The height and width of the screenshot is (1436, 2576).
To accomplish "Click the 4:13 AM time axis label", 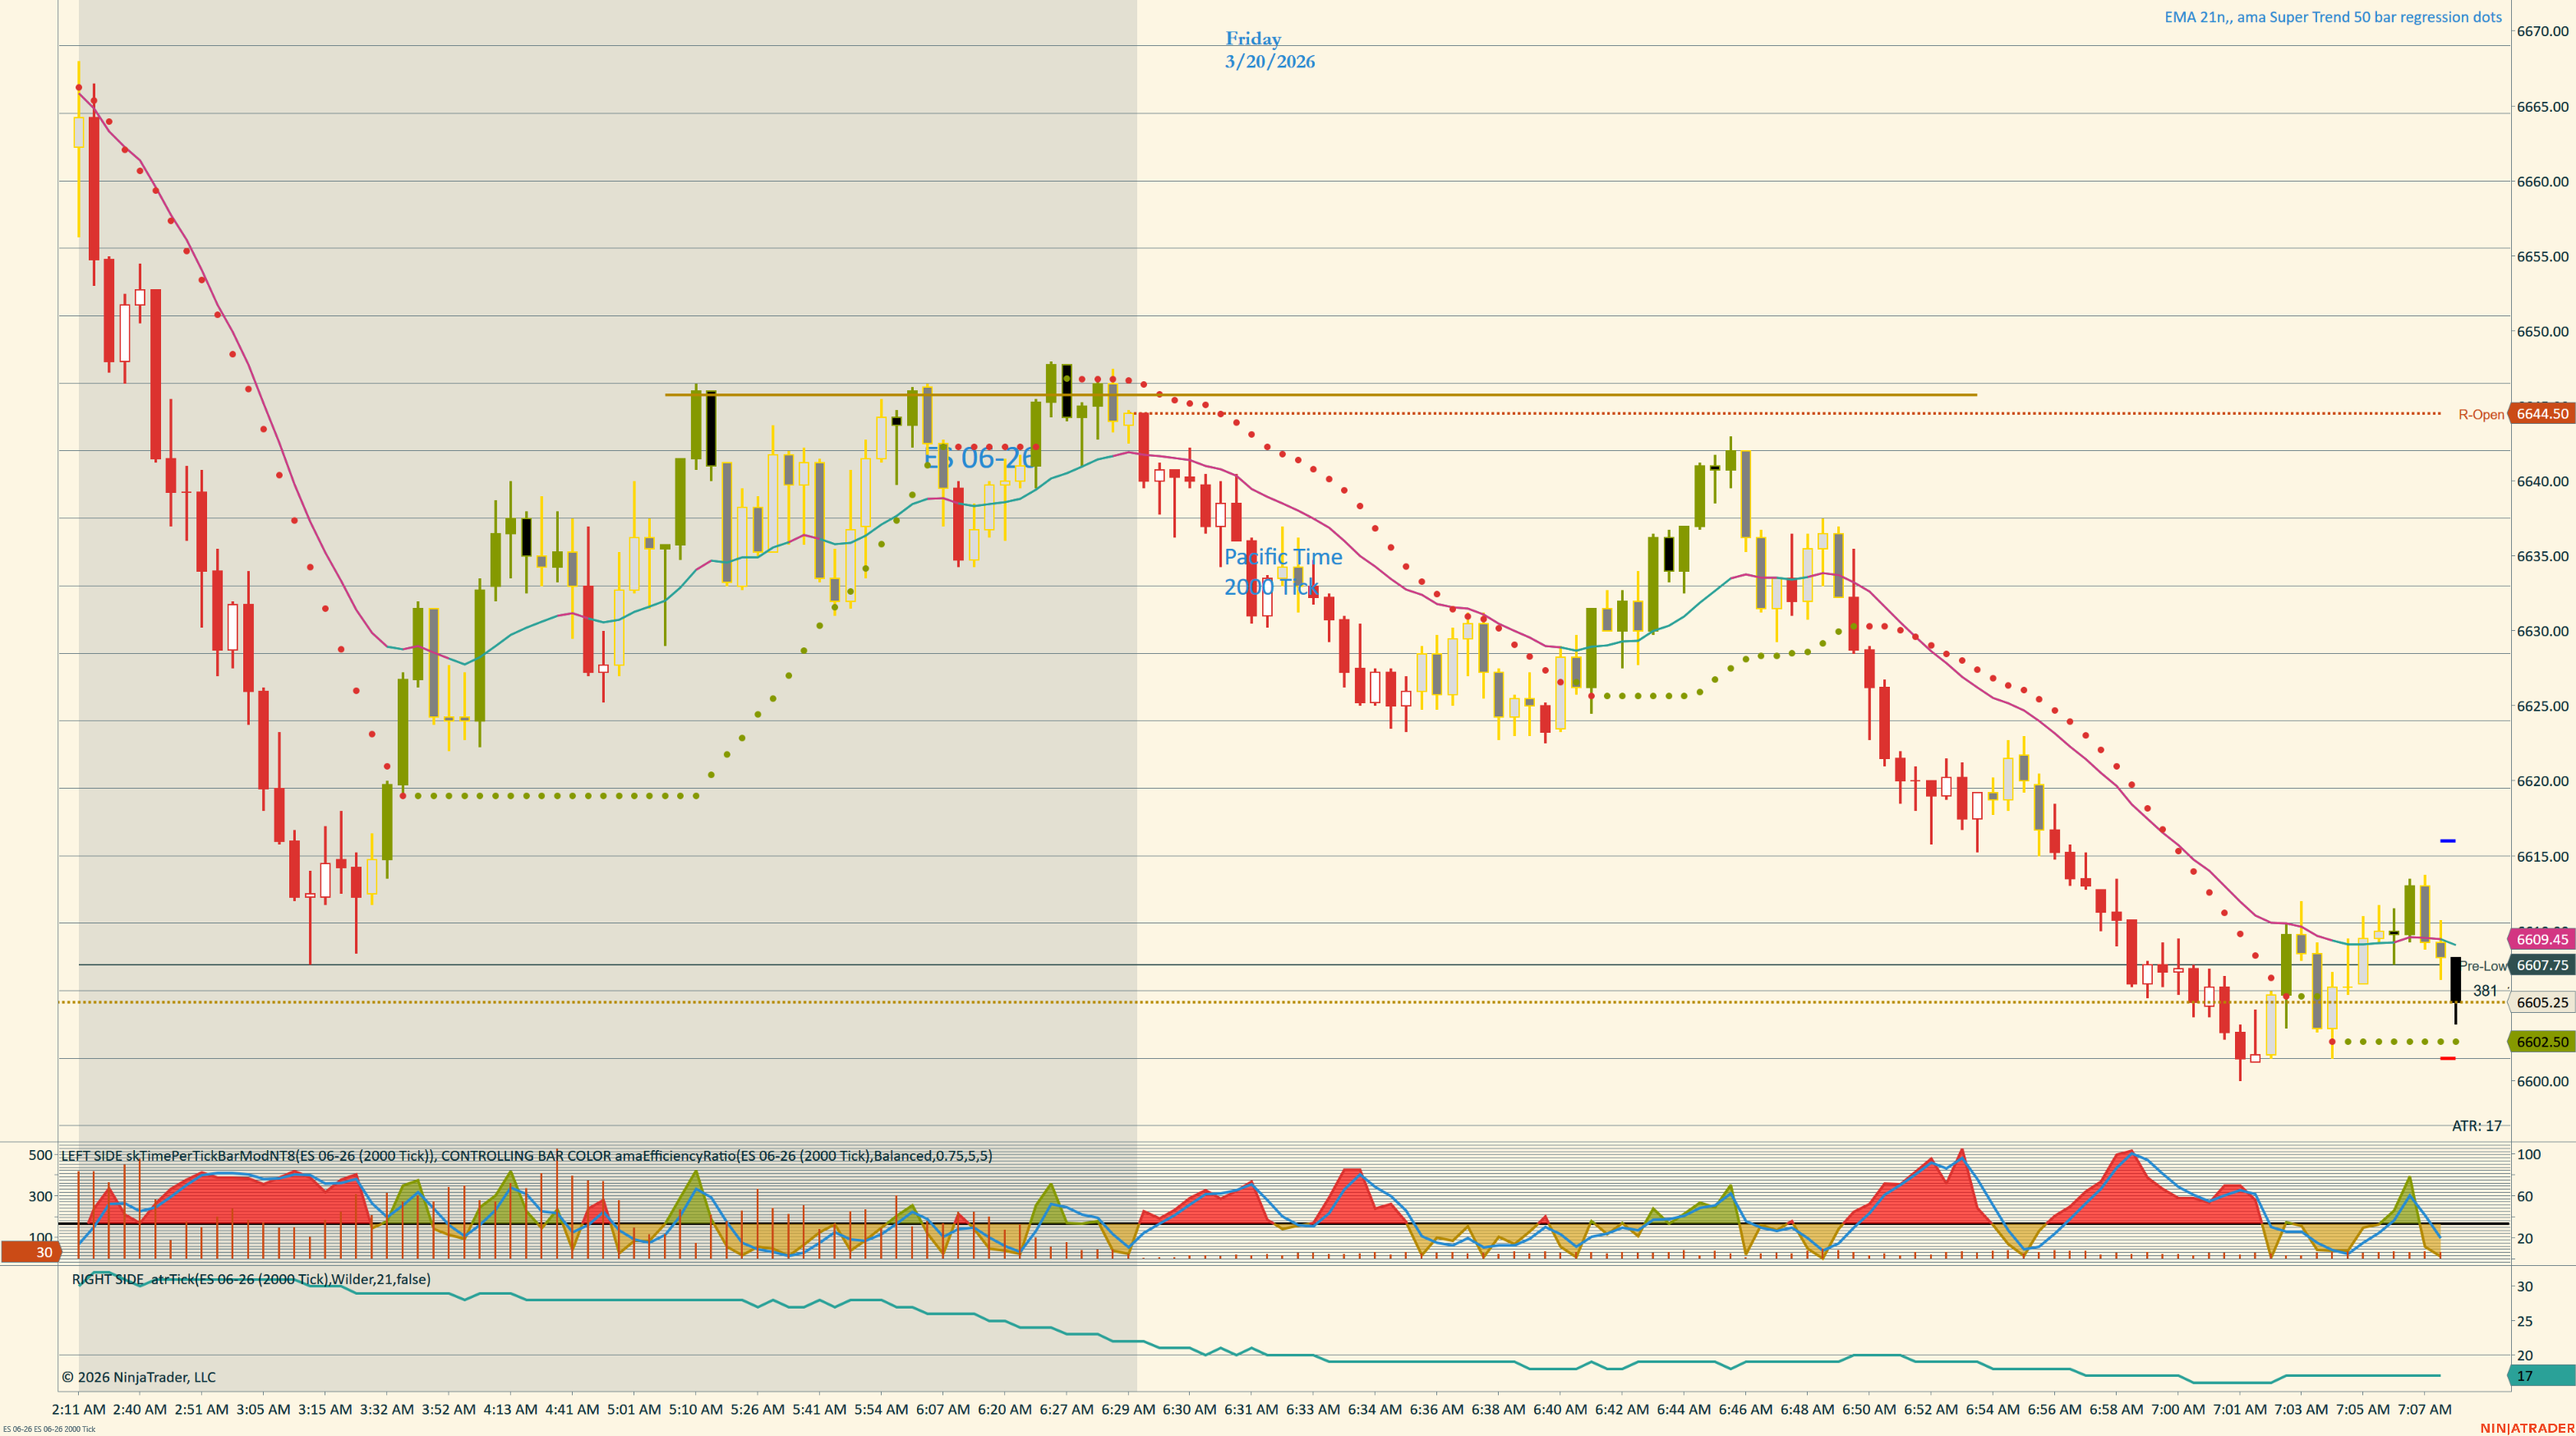I will coord(511,1409).
